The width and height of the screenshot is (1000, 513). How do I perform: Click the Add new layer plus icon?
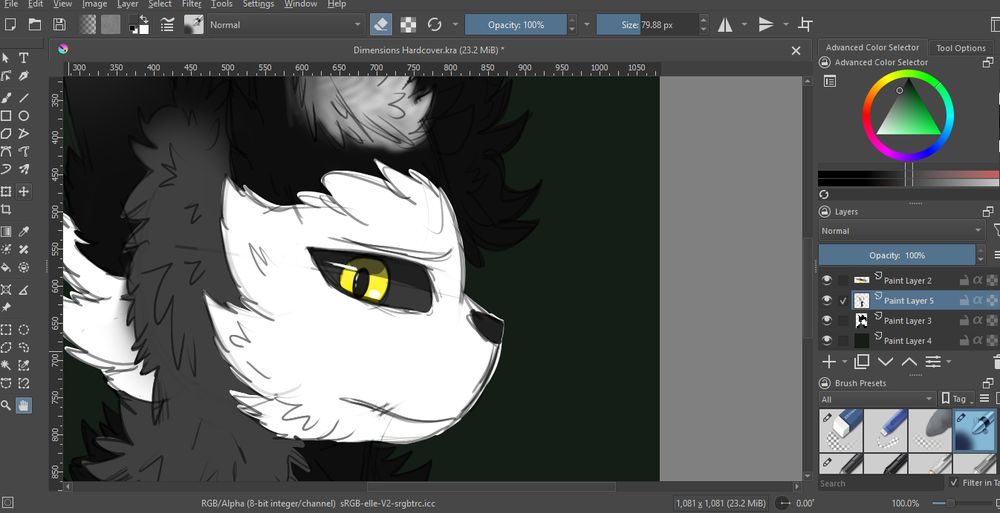(x=828, y=361)
